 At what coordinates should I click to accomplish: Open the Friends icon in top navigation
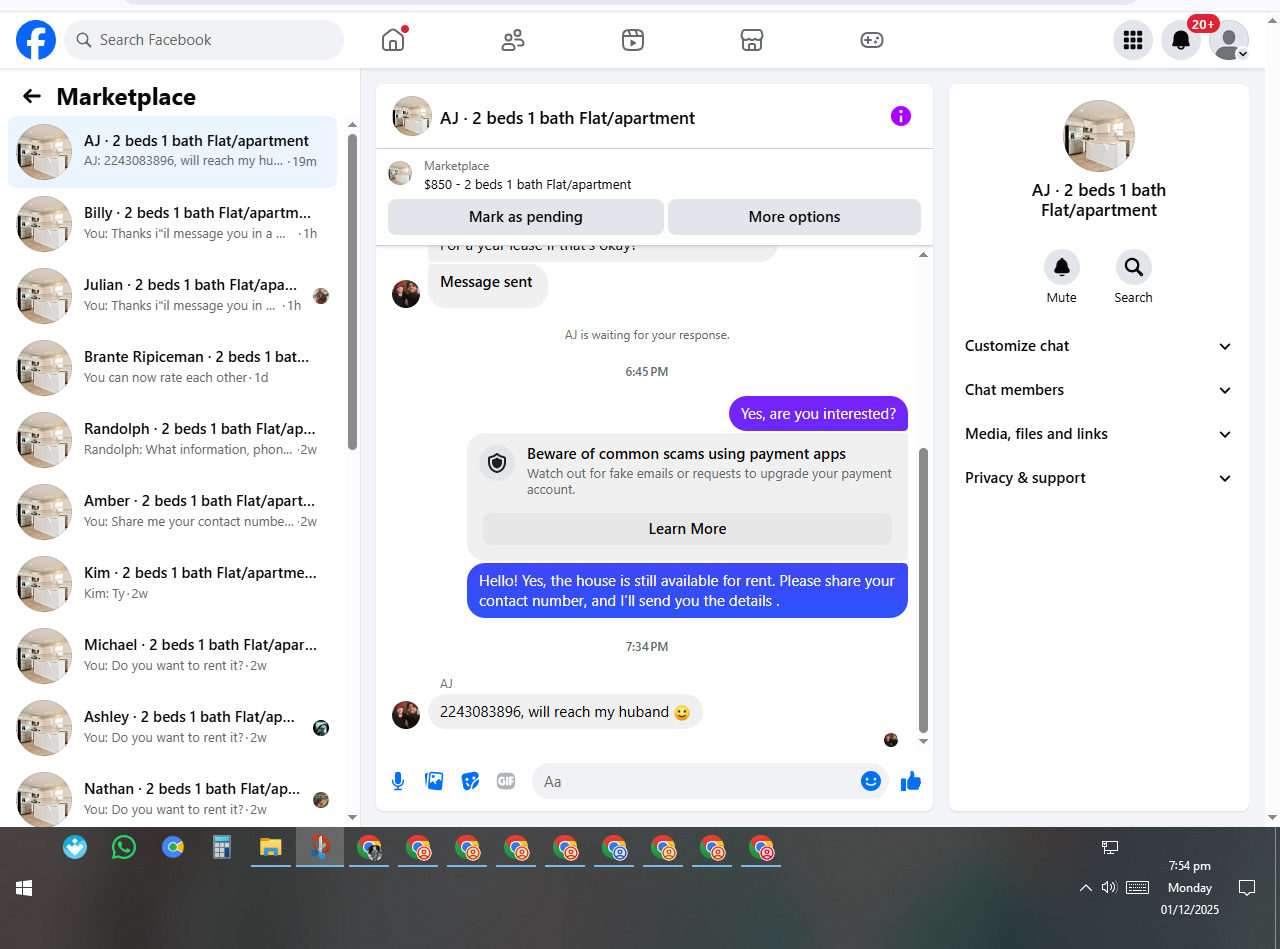513,40
